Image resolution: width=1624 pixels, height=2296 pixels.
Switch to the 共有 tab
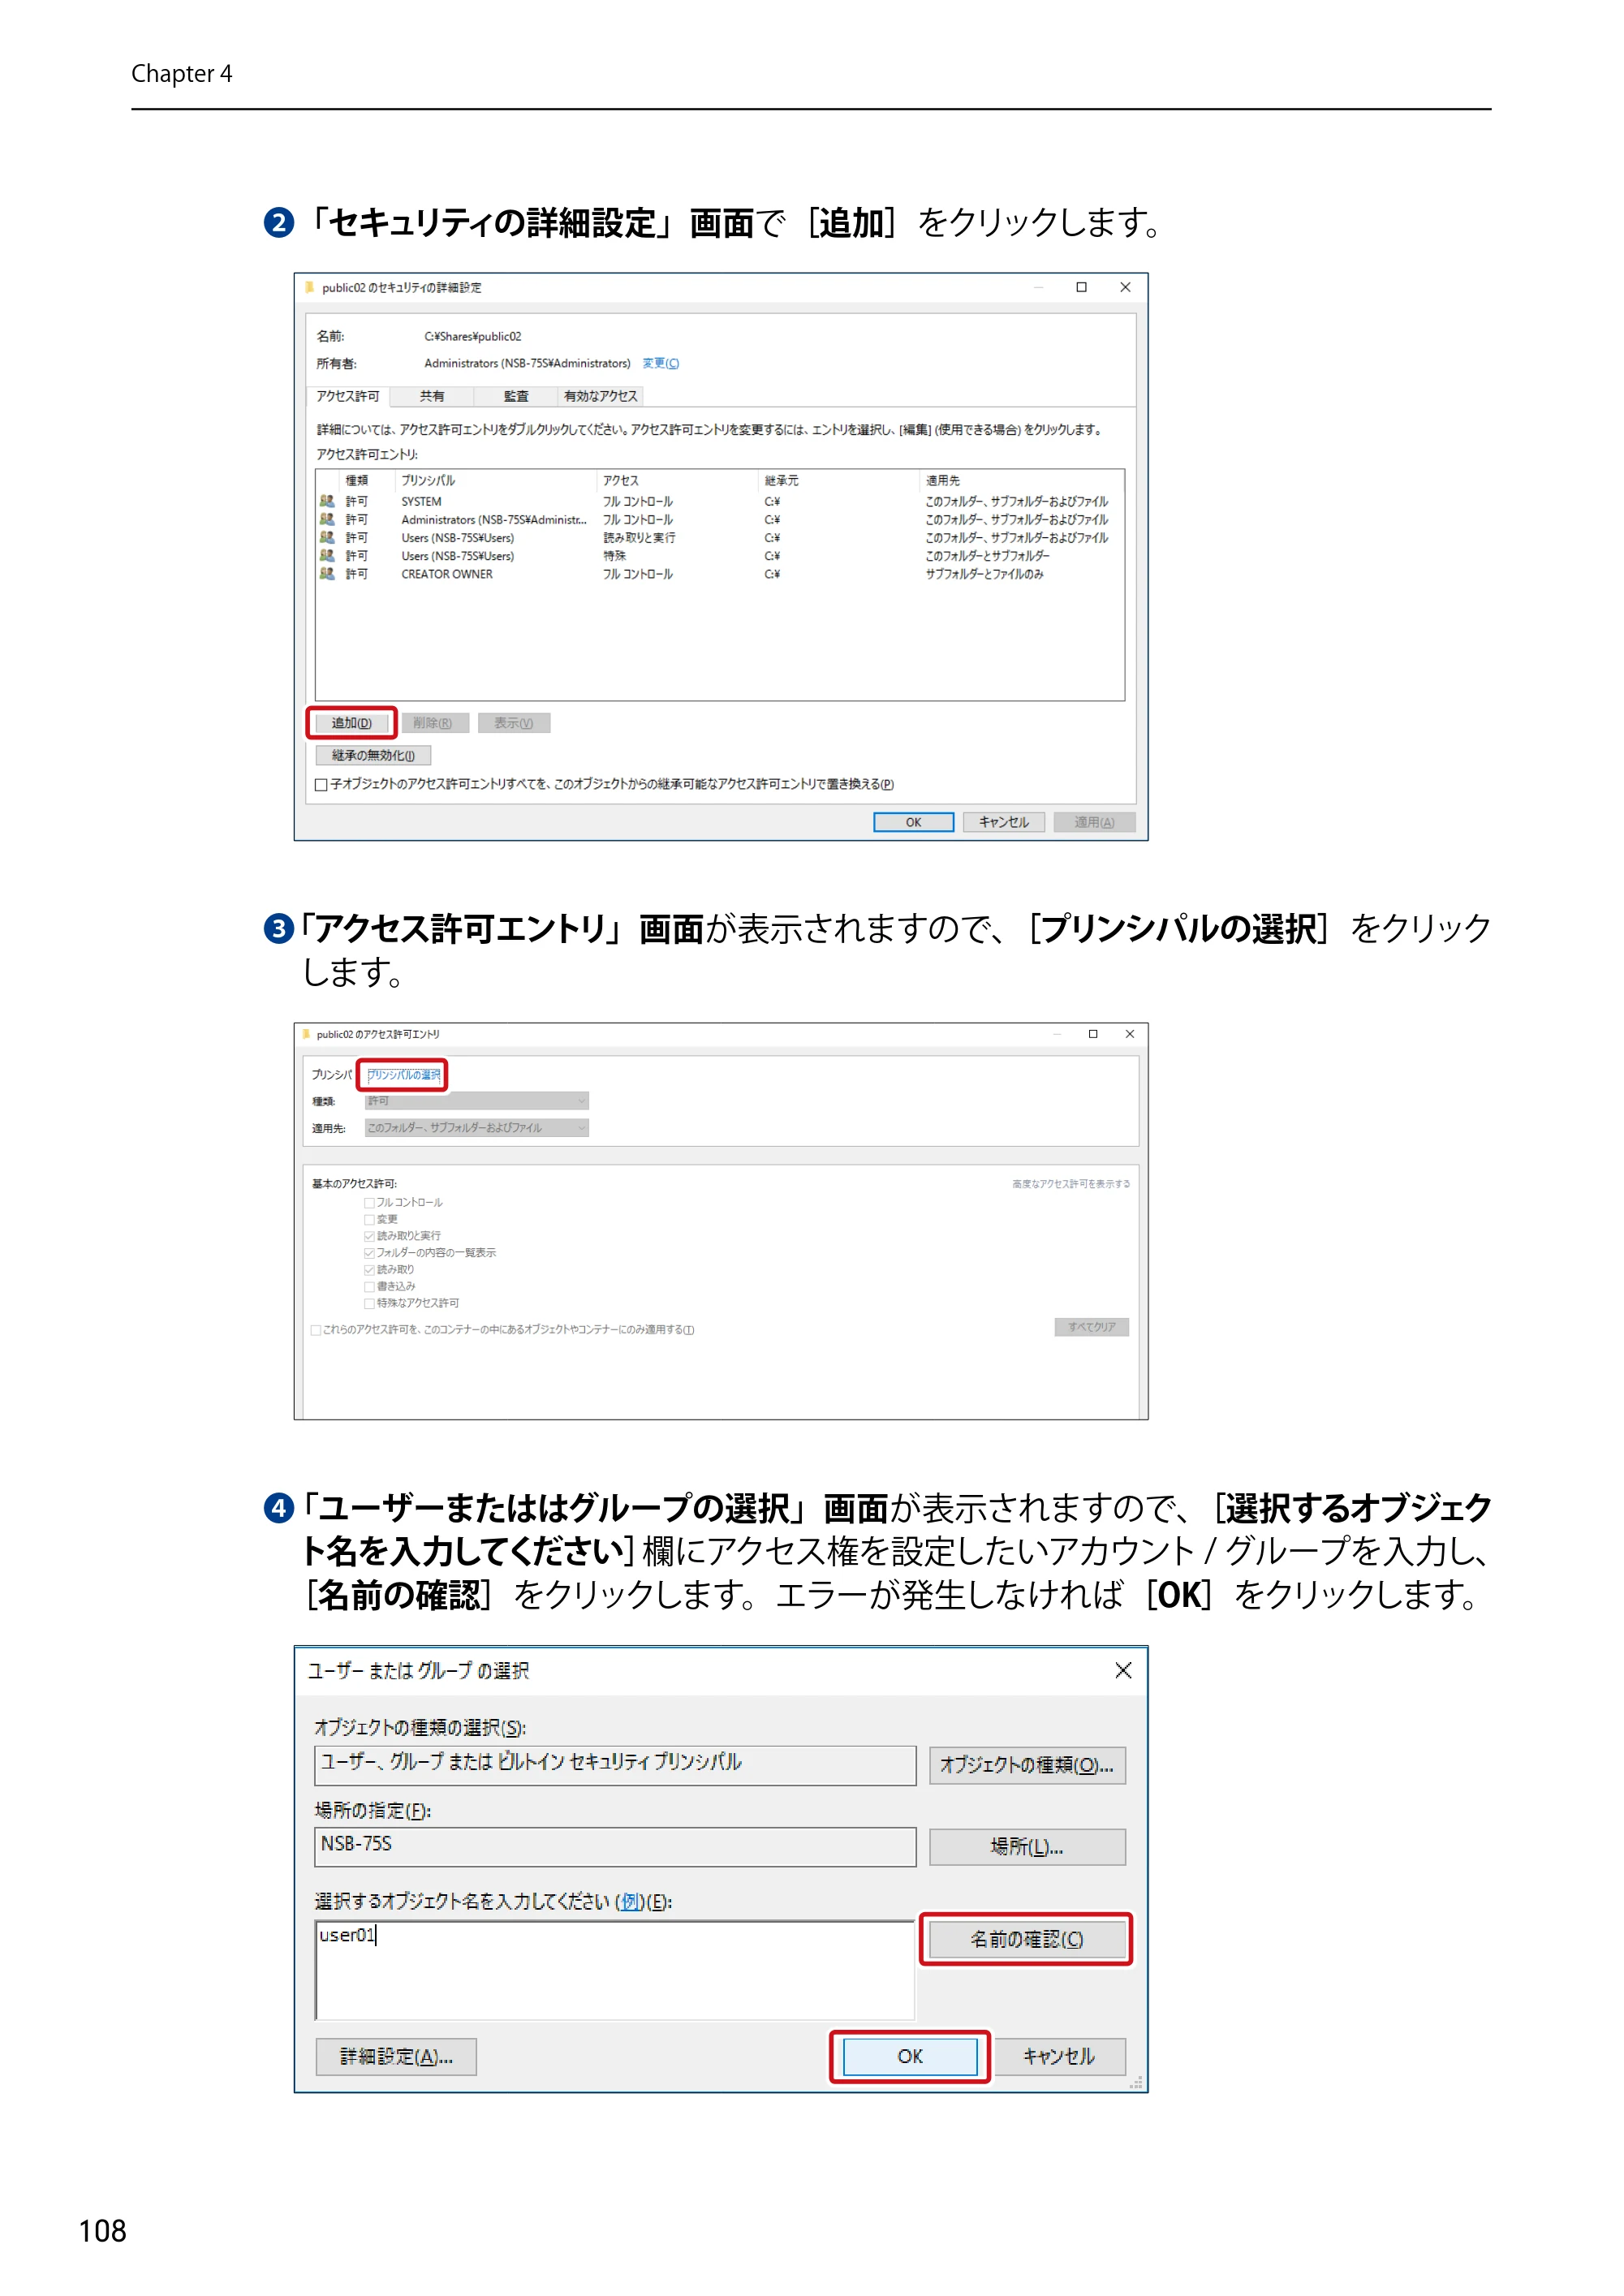click(x=432, y=396)
